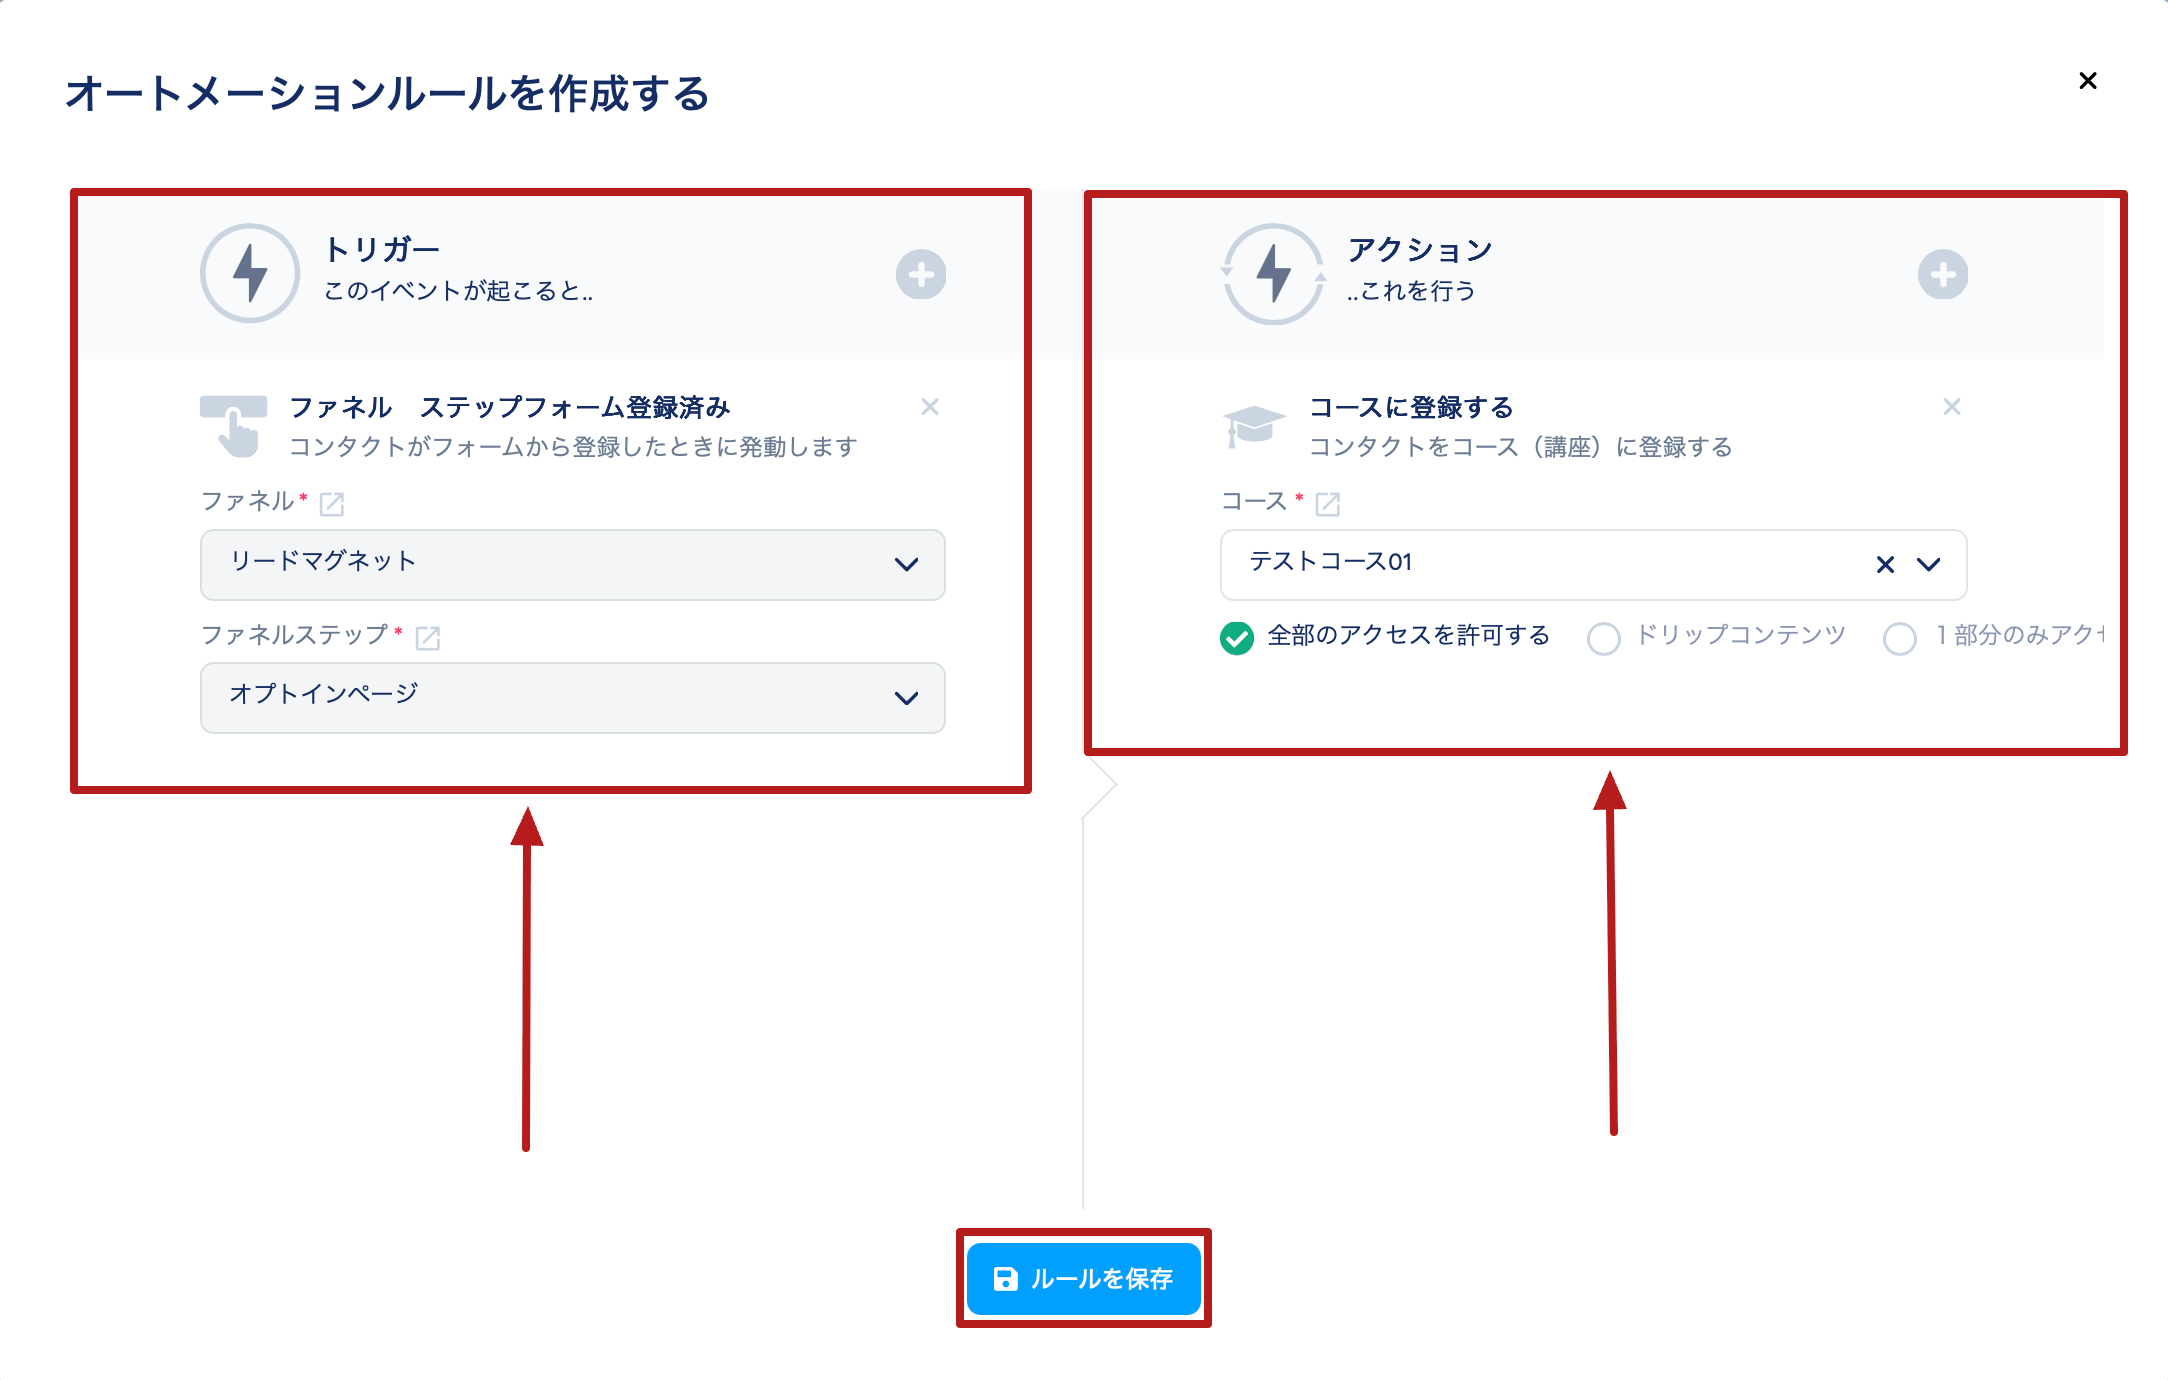Expand the テストコース01 course dropdown chevron
Screen dimensions: 2168x1380
(x=1928, y=564)
